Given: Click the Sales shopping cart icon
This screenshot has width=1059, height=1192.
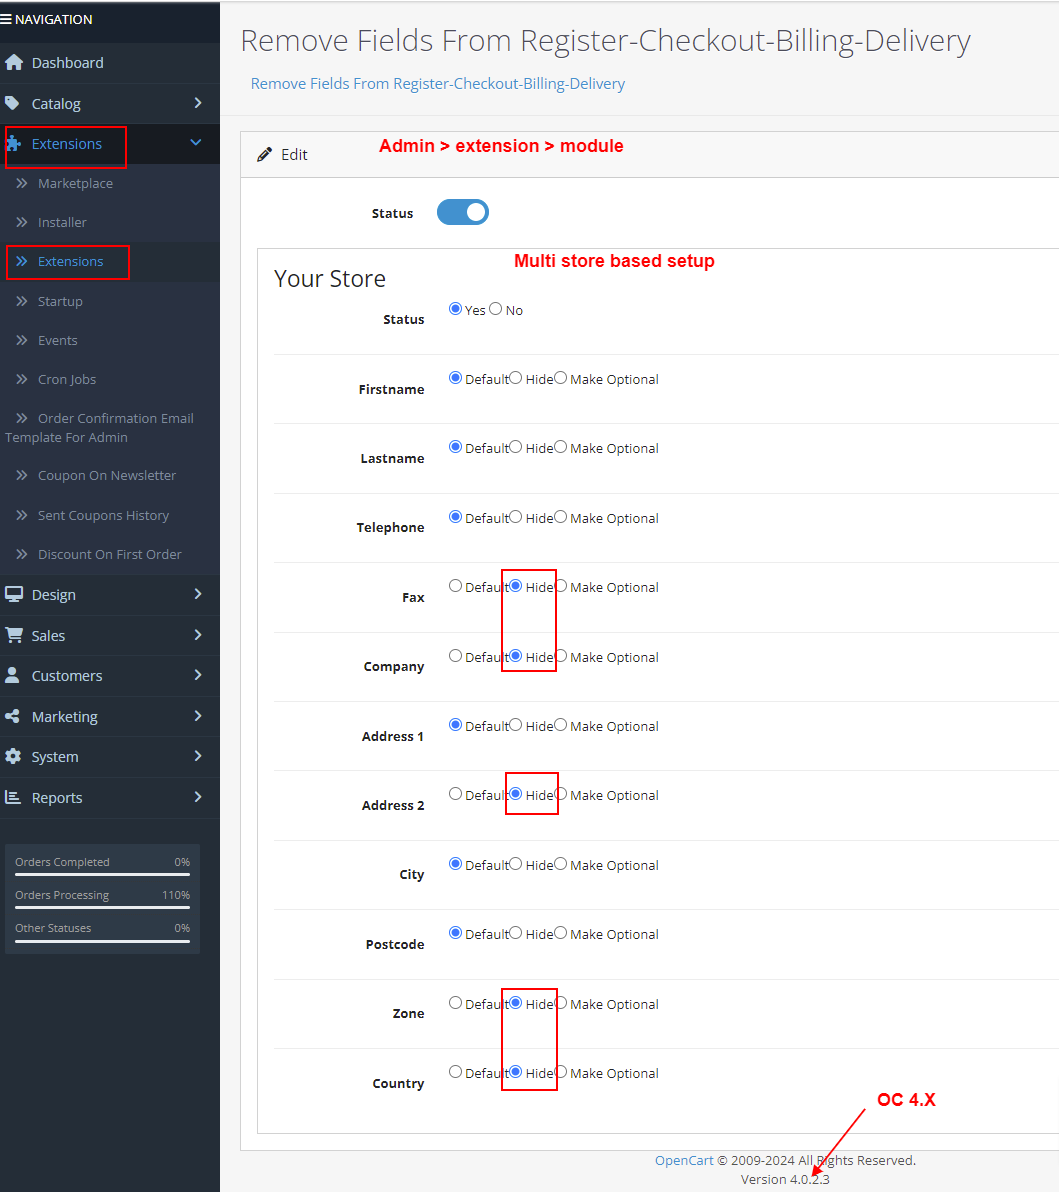Looking at the screenshot, I should tap(14, 636).
